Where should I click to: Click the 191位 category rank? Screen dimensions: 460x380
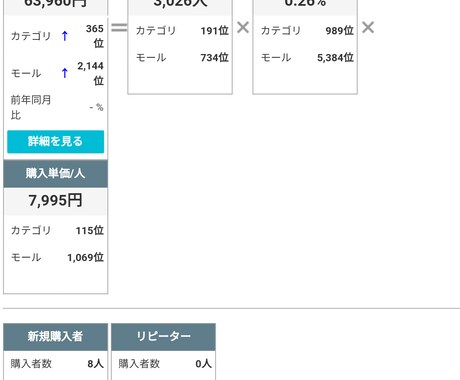tap(215, 31)
